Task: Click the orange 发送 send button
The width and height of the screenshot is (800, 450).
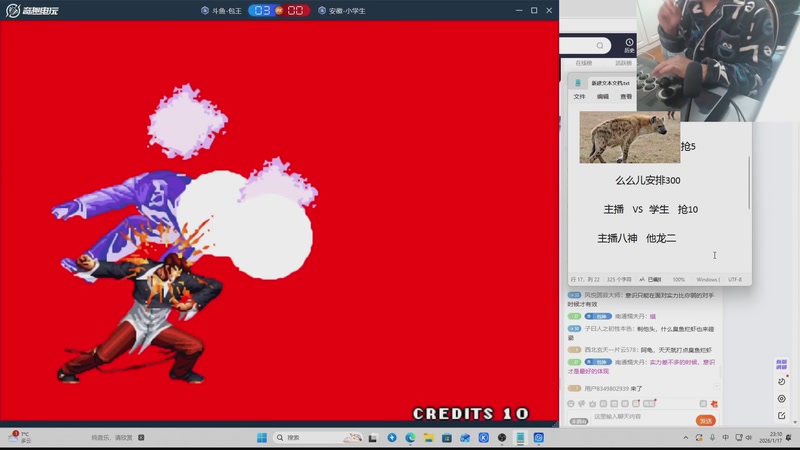Action: (706, 421)
